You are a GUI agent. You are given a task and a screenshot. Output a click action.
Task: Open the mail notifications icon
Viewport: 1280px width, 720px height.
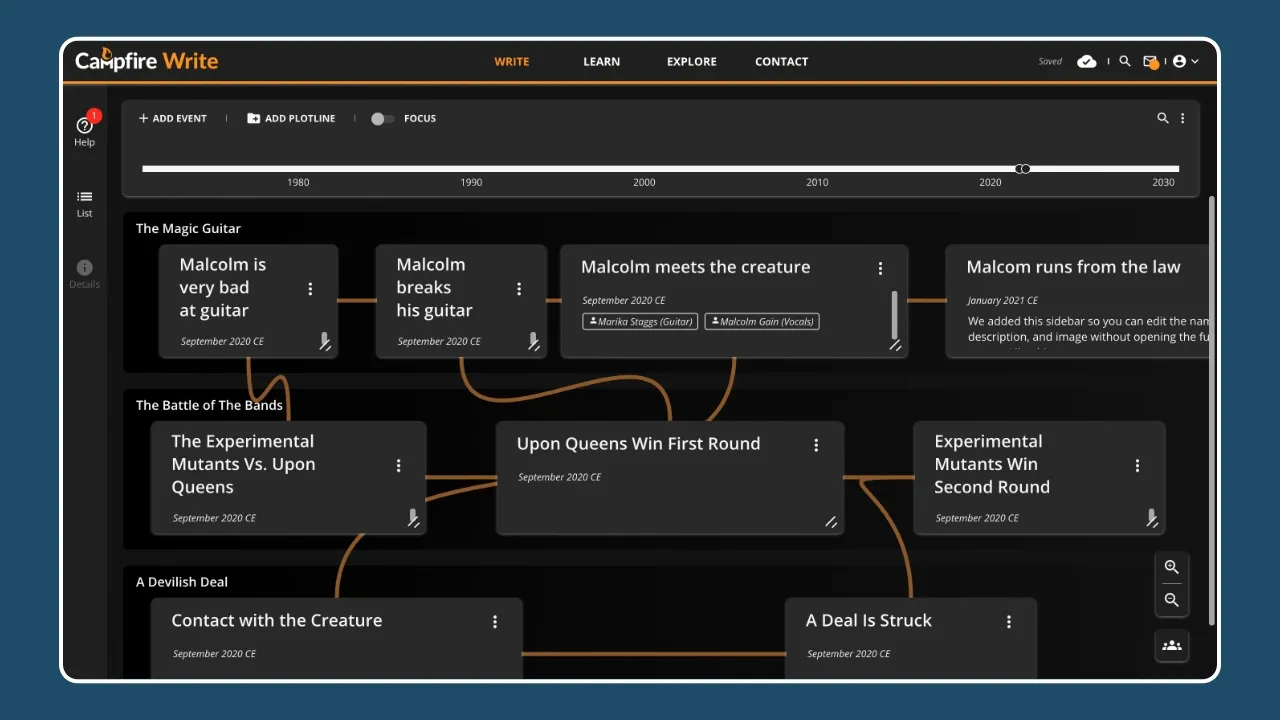pos(1150,62)
